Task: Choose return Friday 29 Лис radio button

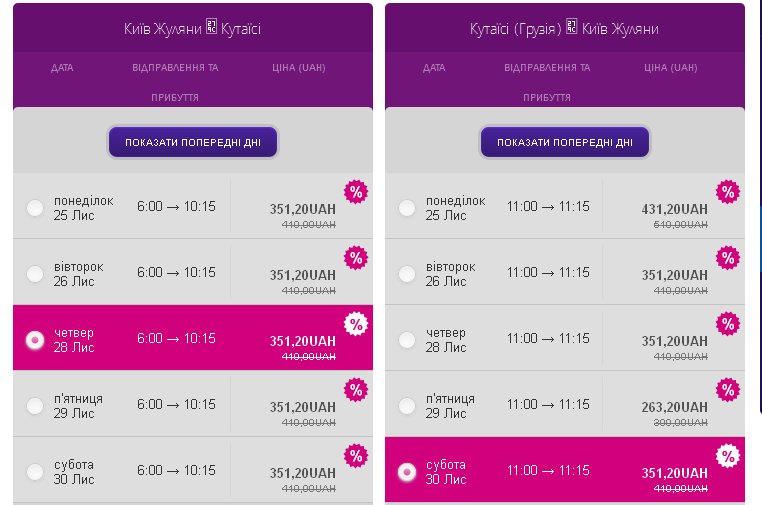Action: coord(407,406)
